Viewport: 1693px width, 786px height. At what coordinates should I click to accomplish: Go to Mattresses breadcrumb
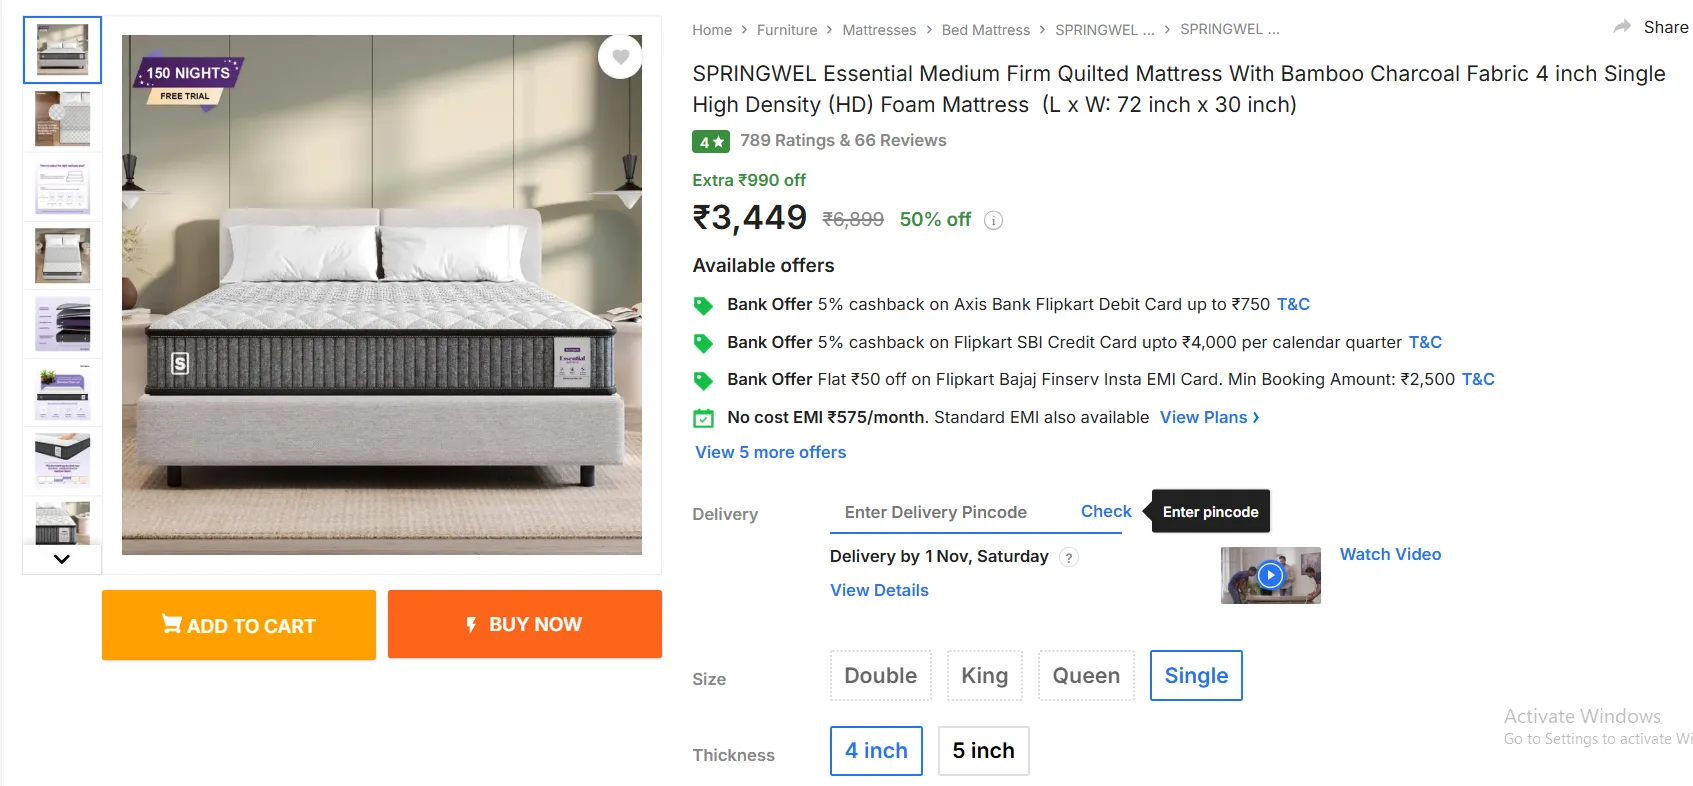click(x=879, y=30)
